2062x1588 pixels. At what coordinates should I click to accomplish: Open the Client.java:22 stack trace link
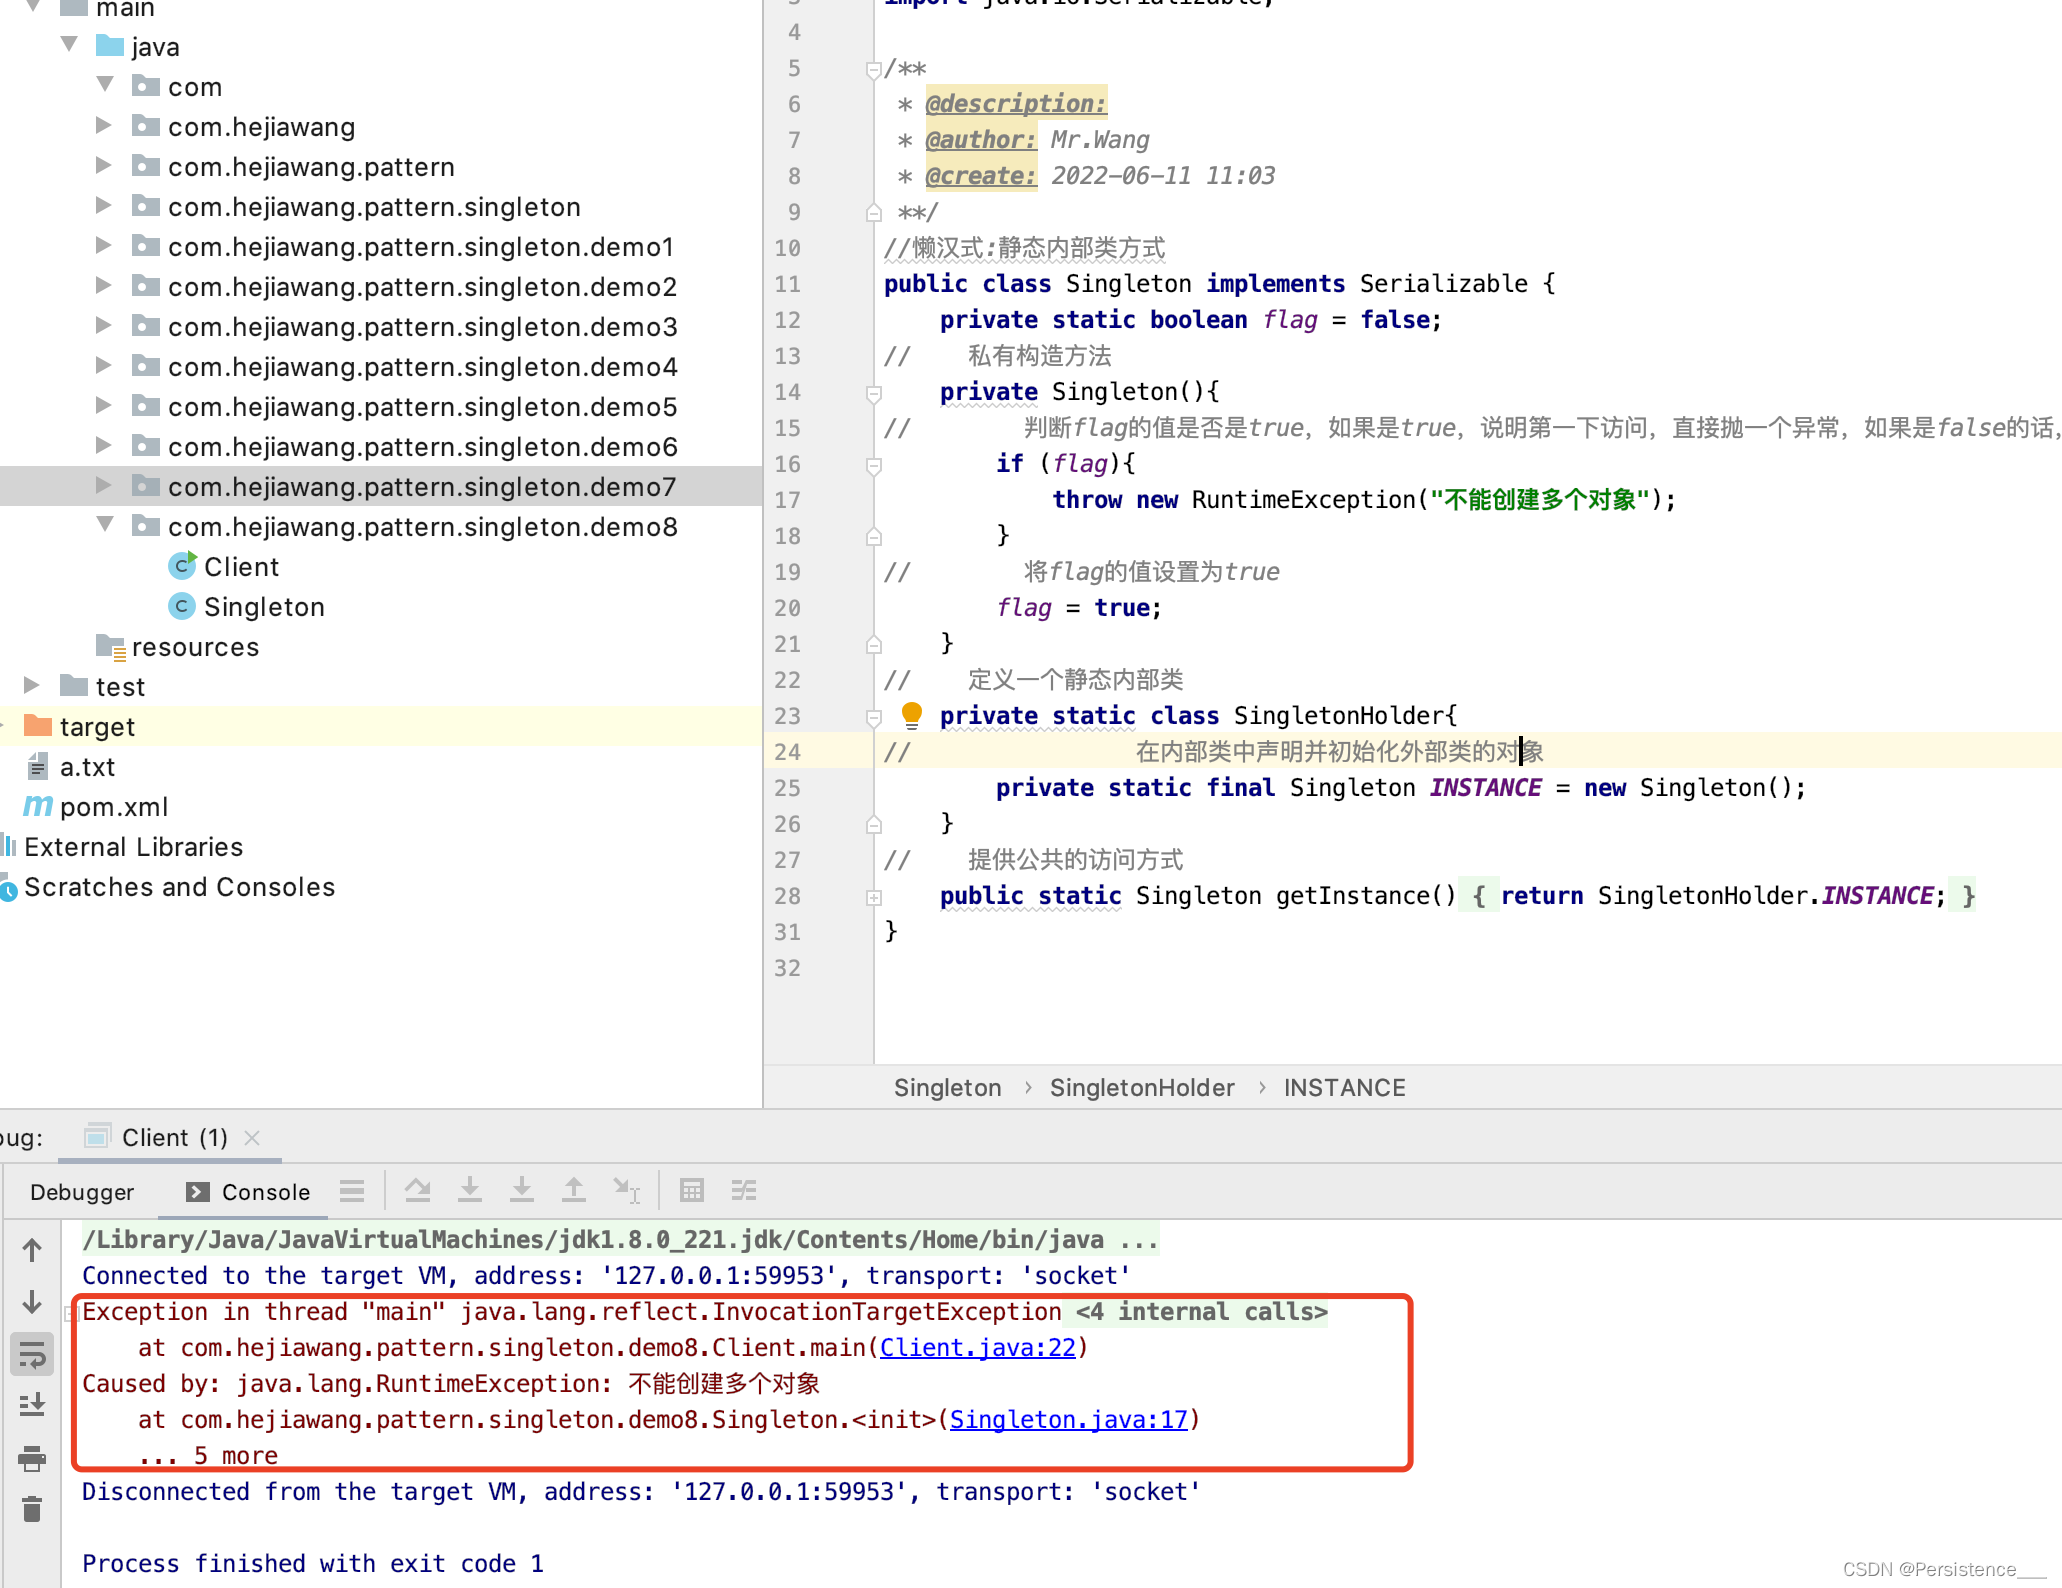978,1348
